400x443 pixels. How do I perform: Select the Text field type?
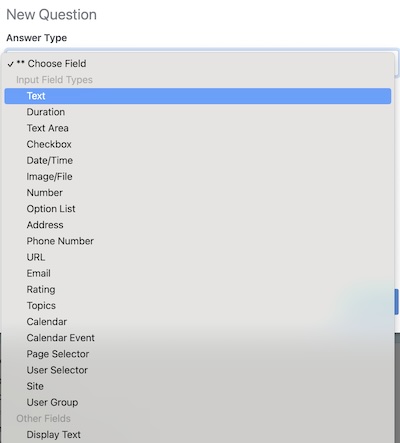pyautogui.click(x=198, y=96)
